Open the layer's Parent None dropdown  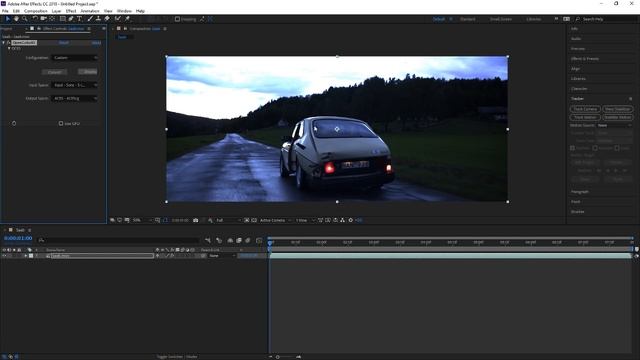coord(222,256)
